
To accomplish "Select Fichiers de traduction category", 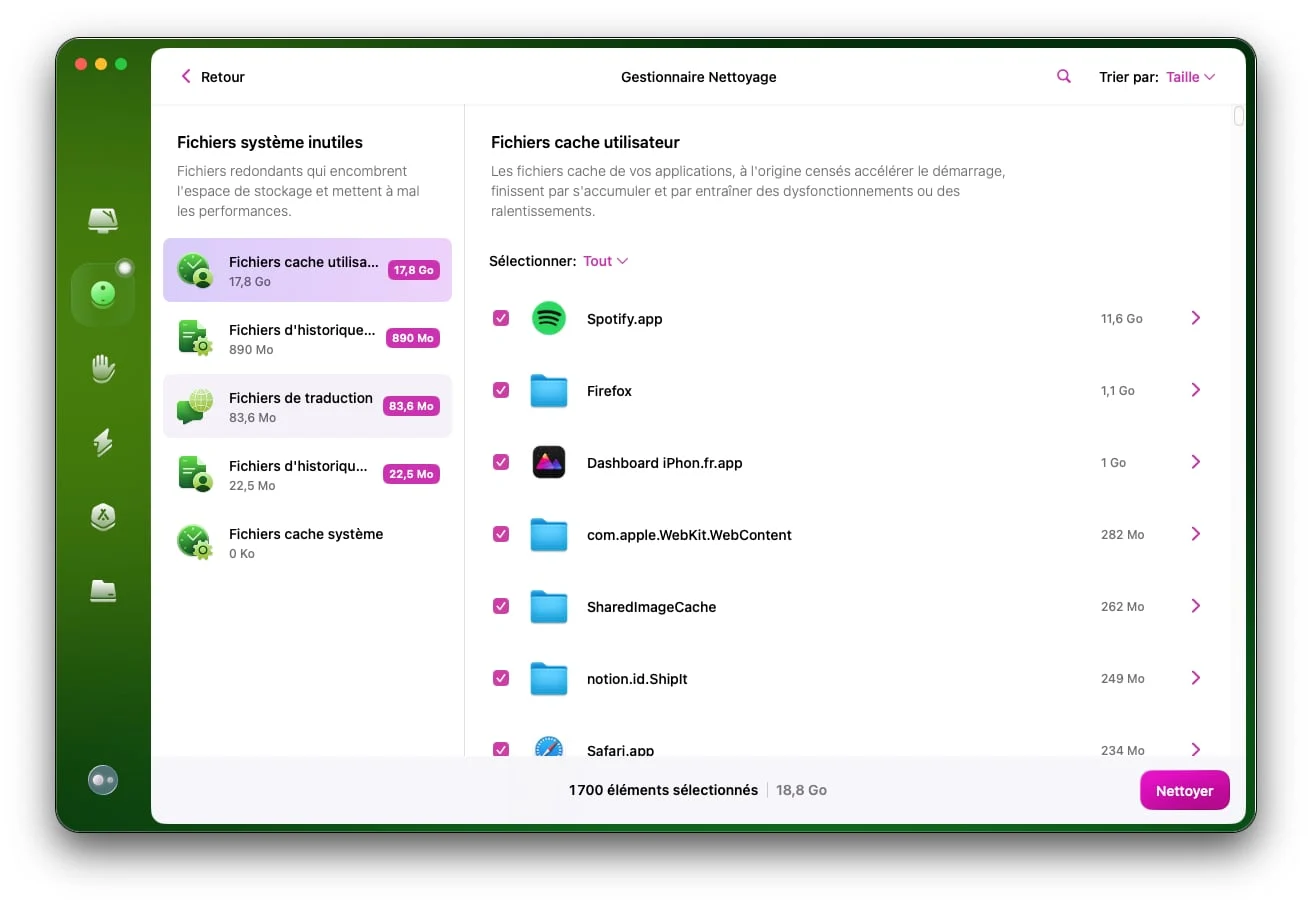I will (x=307, y=406).
